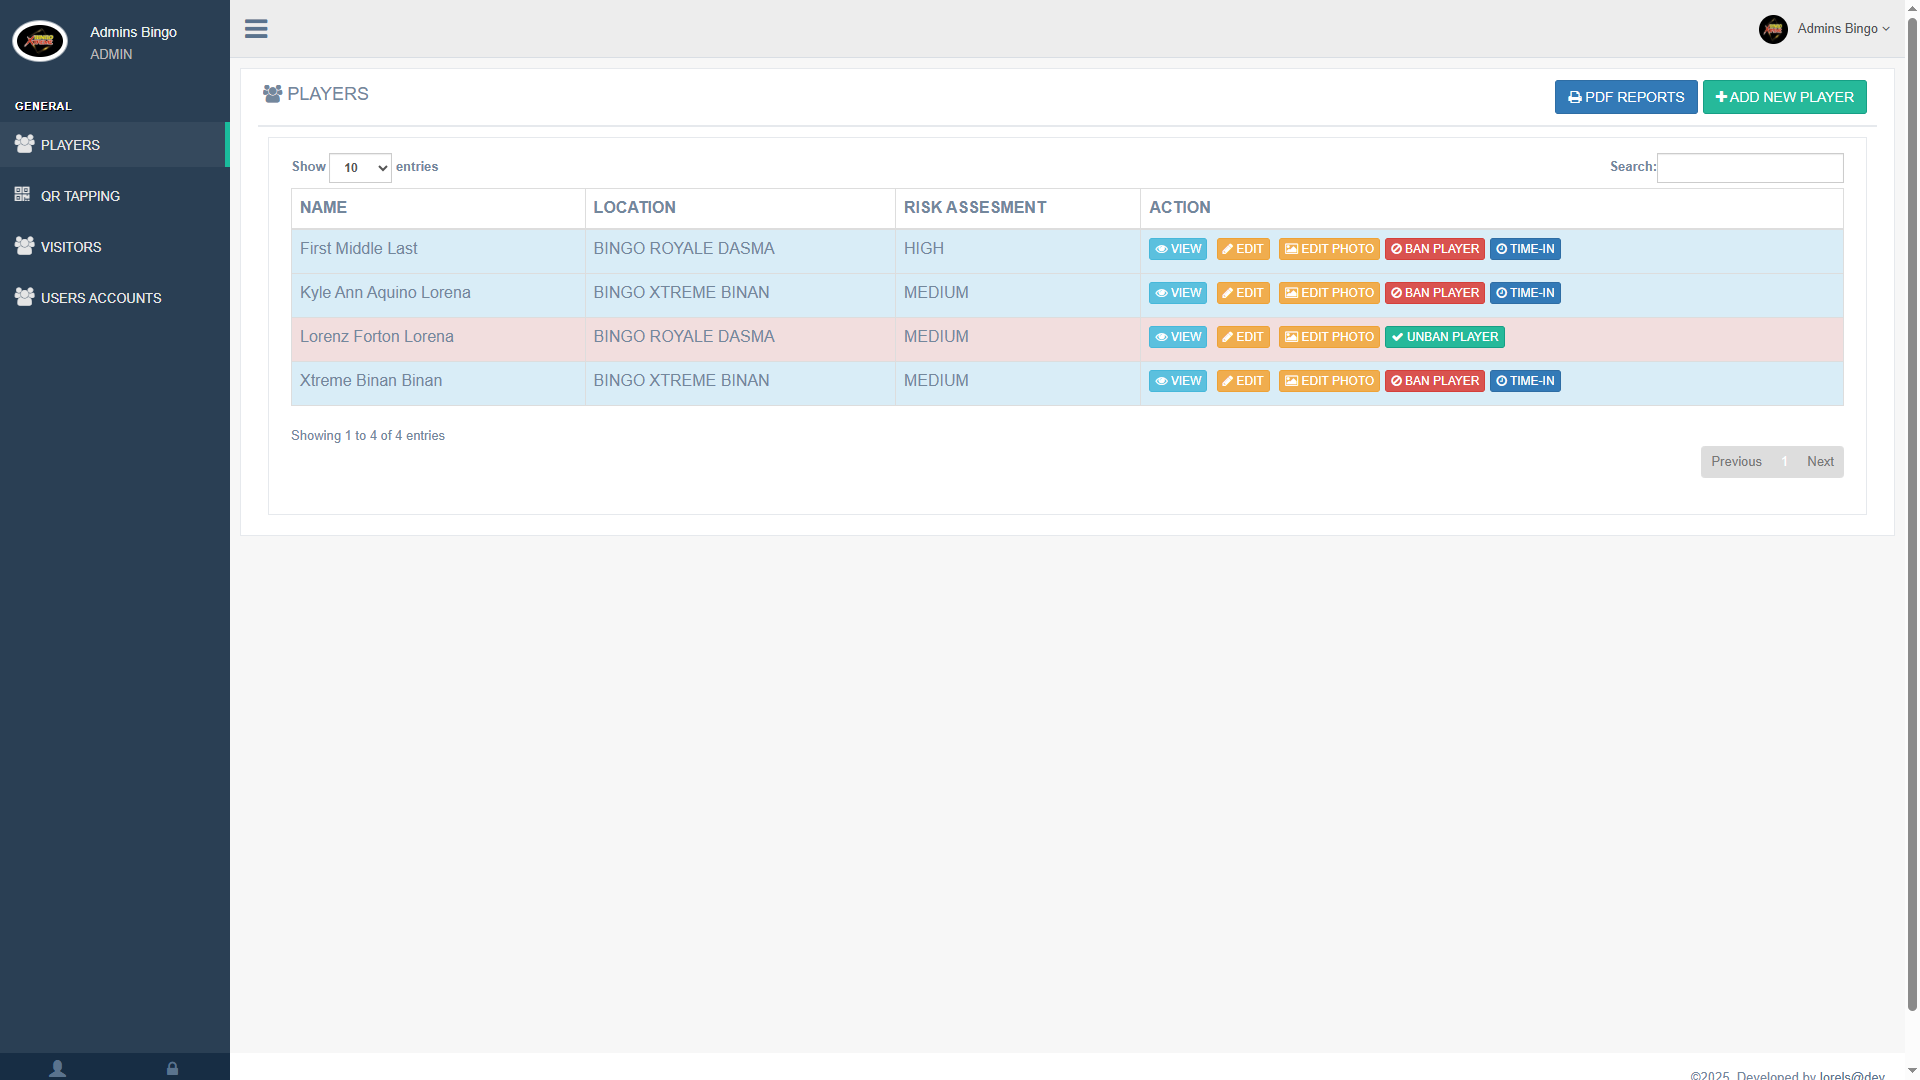Click the admin avatar in top bar
Screen dimensions: 1920x1080
coord(1773,29)
